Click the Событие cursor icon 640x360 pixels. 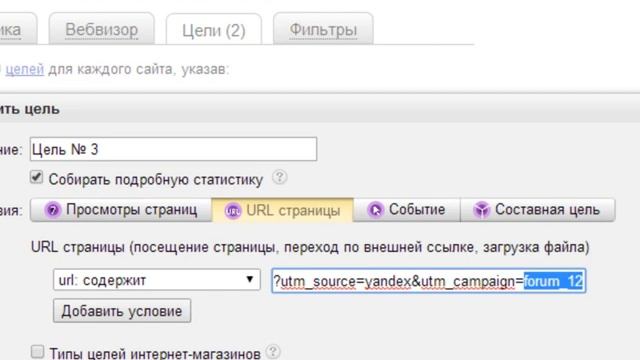(376, 210)
